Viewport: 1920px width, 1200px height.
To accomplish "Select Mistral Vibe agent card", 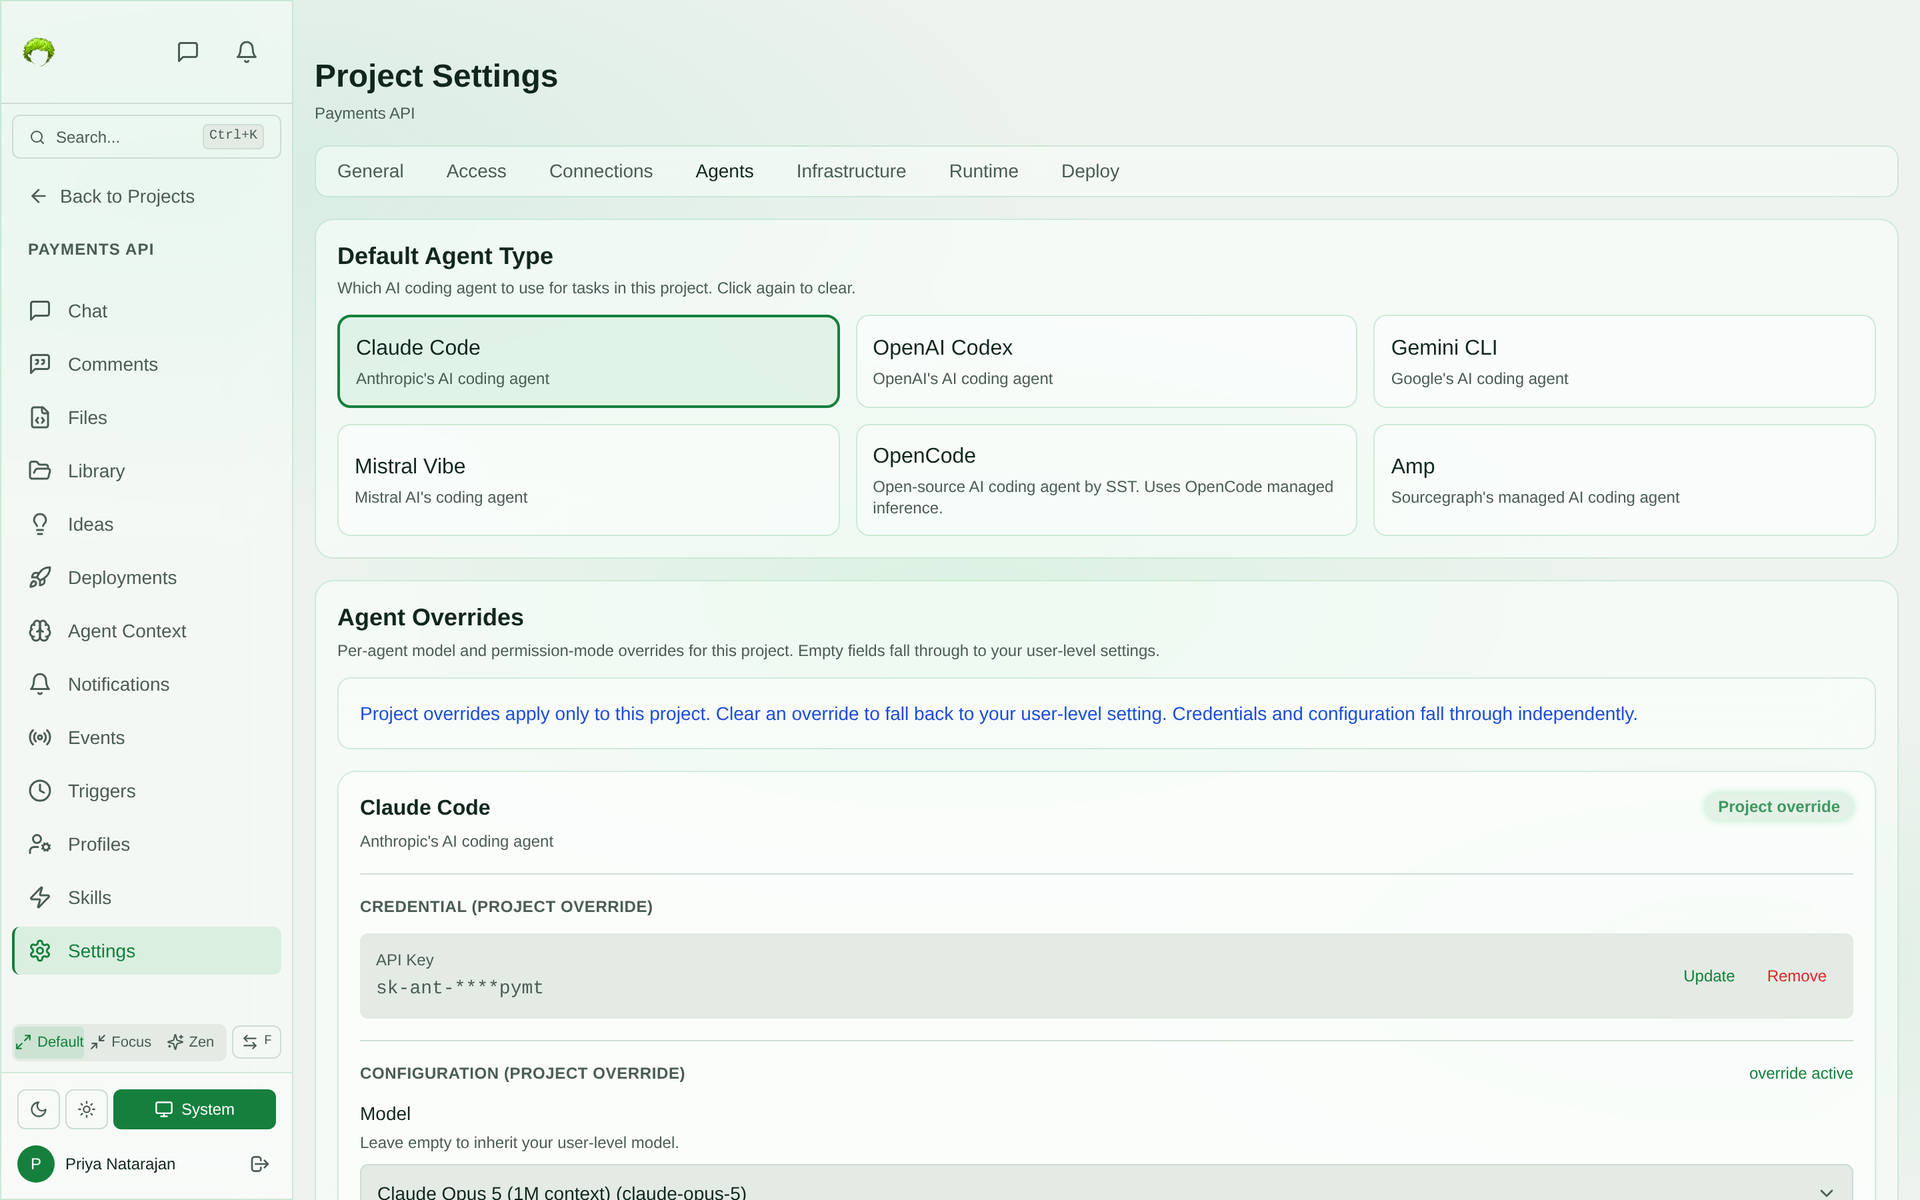I will point(588,480).
